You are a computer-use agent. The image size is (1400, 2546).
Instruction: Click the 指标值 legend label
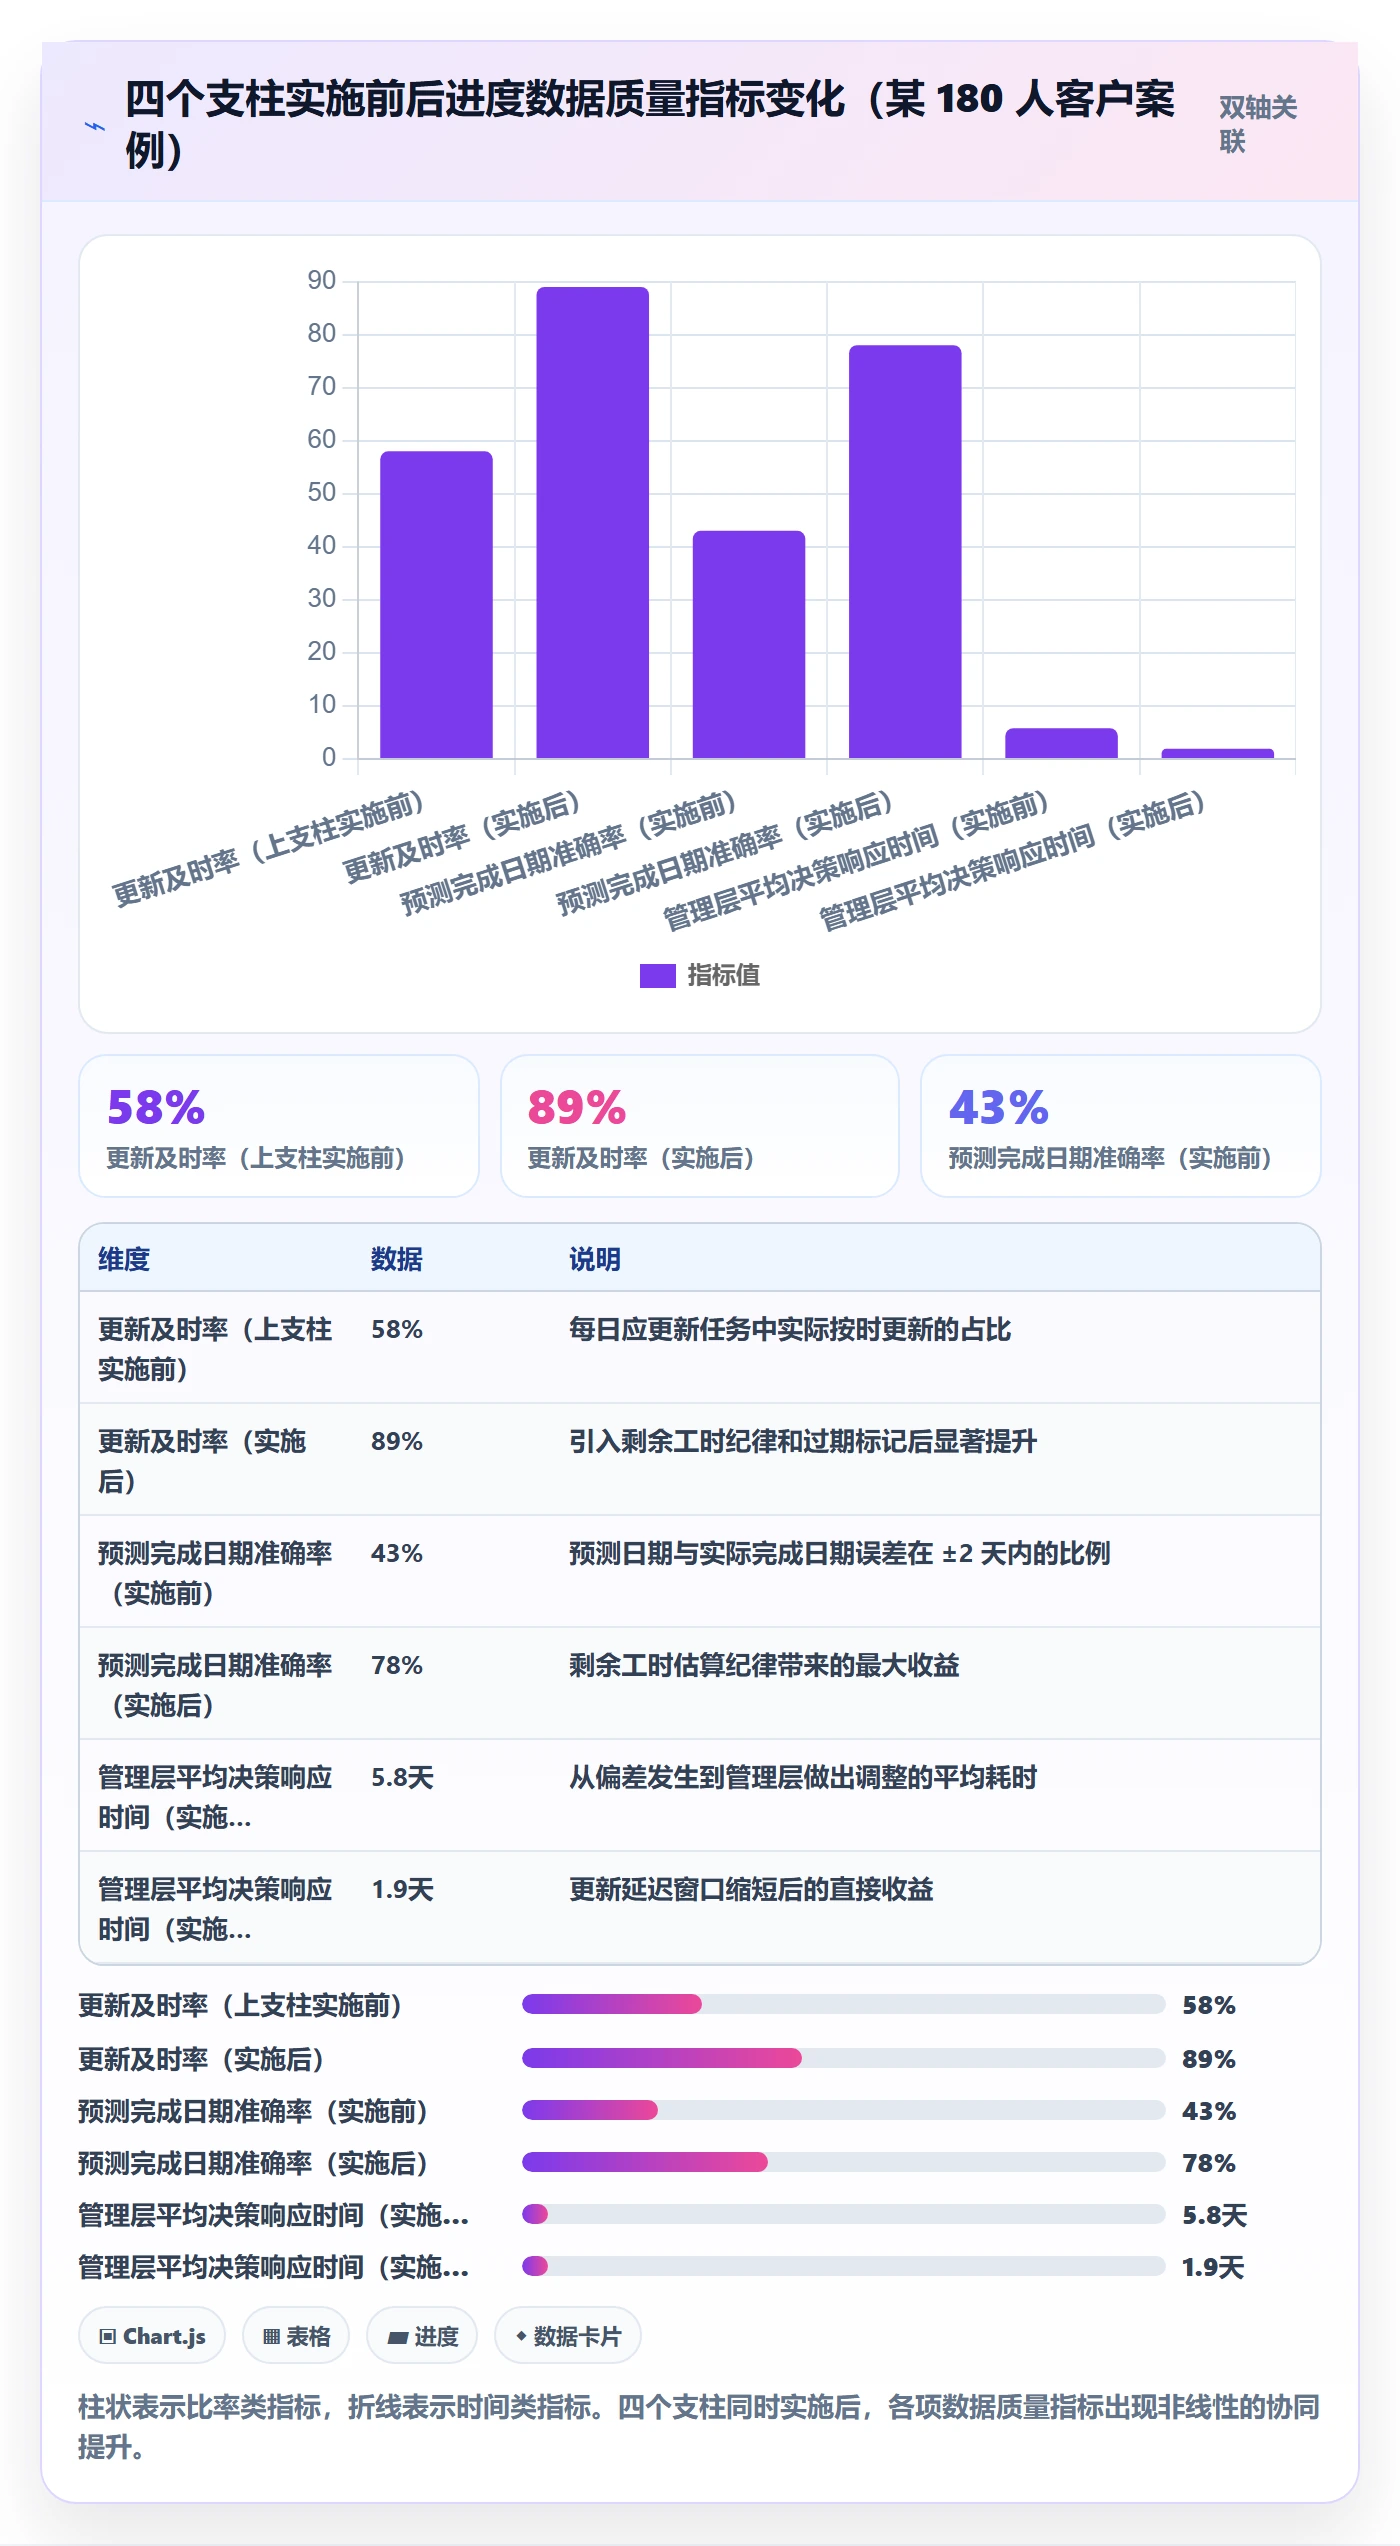click(723, 975)
